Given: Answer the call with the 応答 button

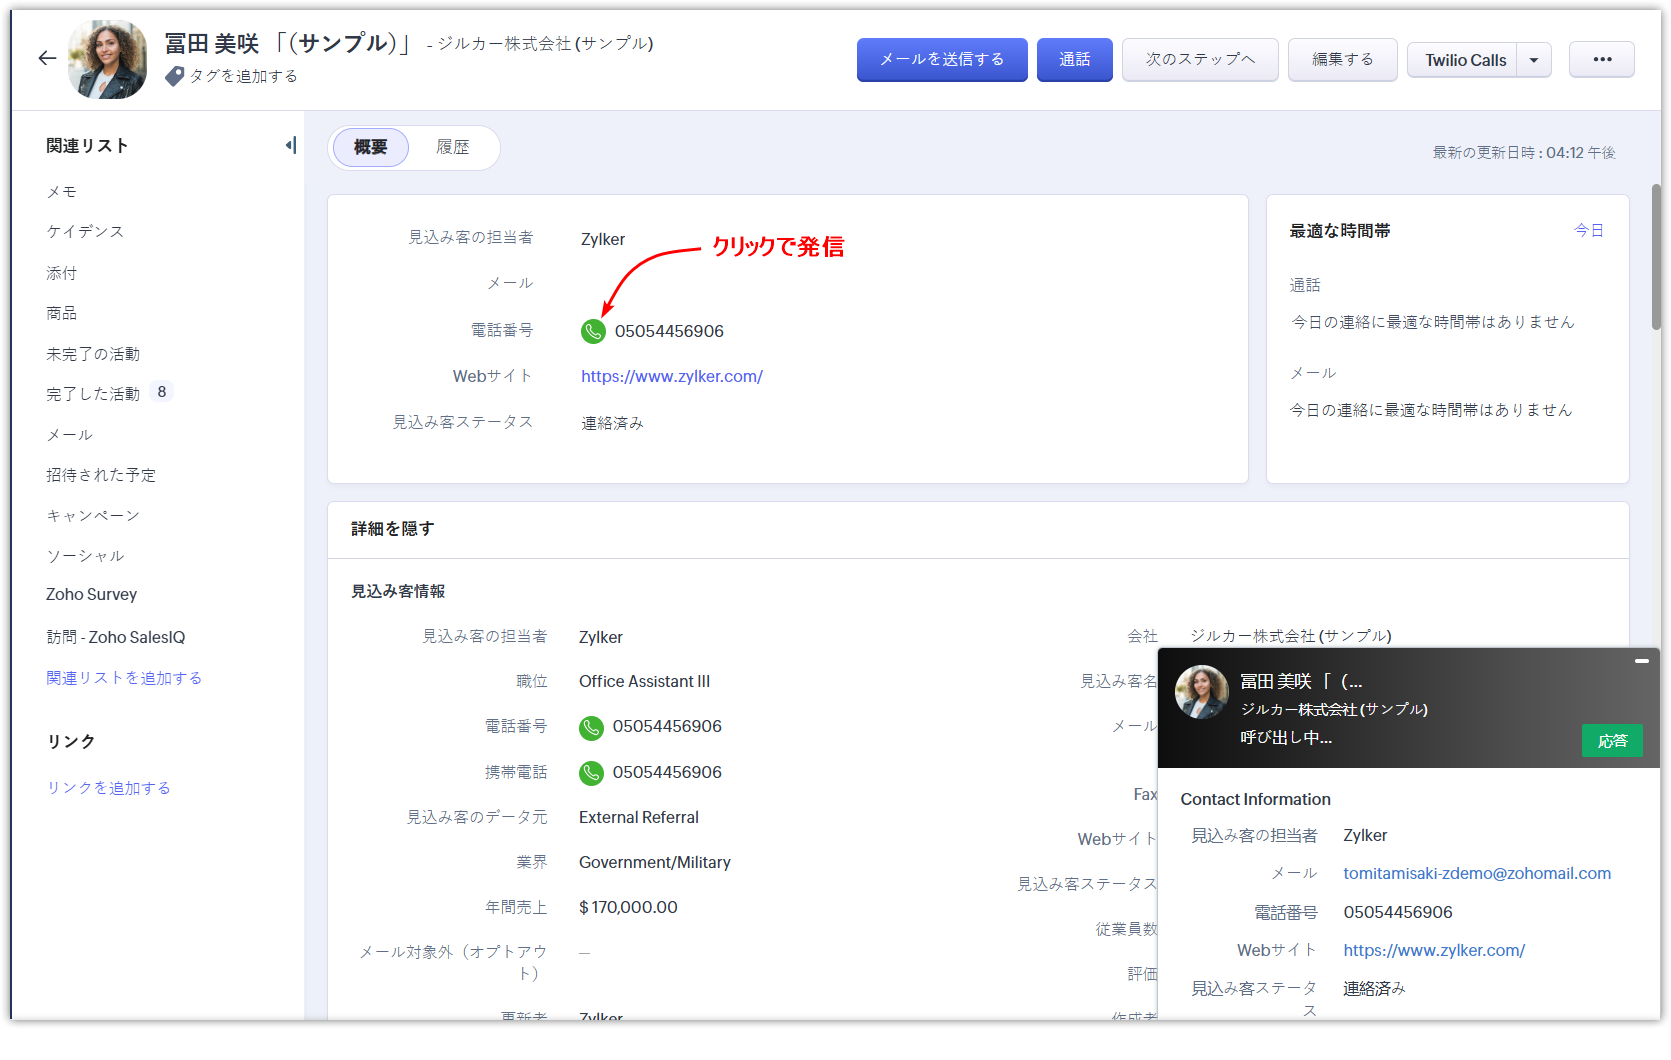Looking at the screenshot, I should [1612, 741].
